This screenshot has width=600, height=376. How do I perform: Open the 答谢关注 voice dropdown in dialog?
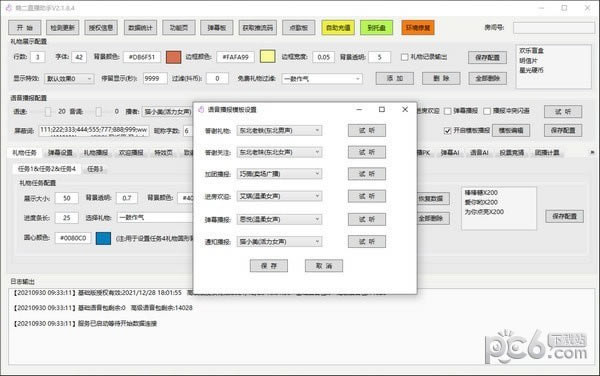tap(279, 152)
